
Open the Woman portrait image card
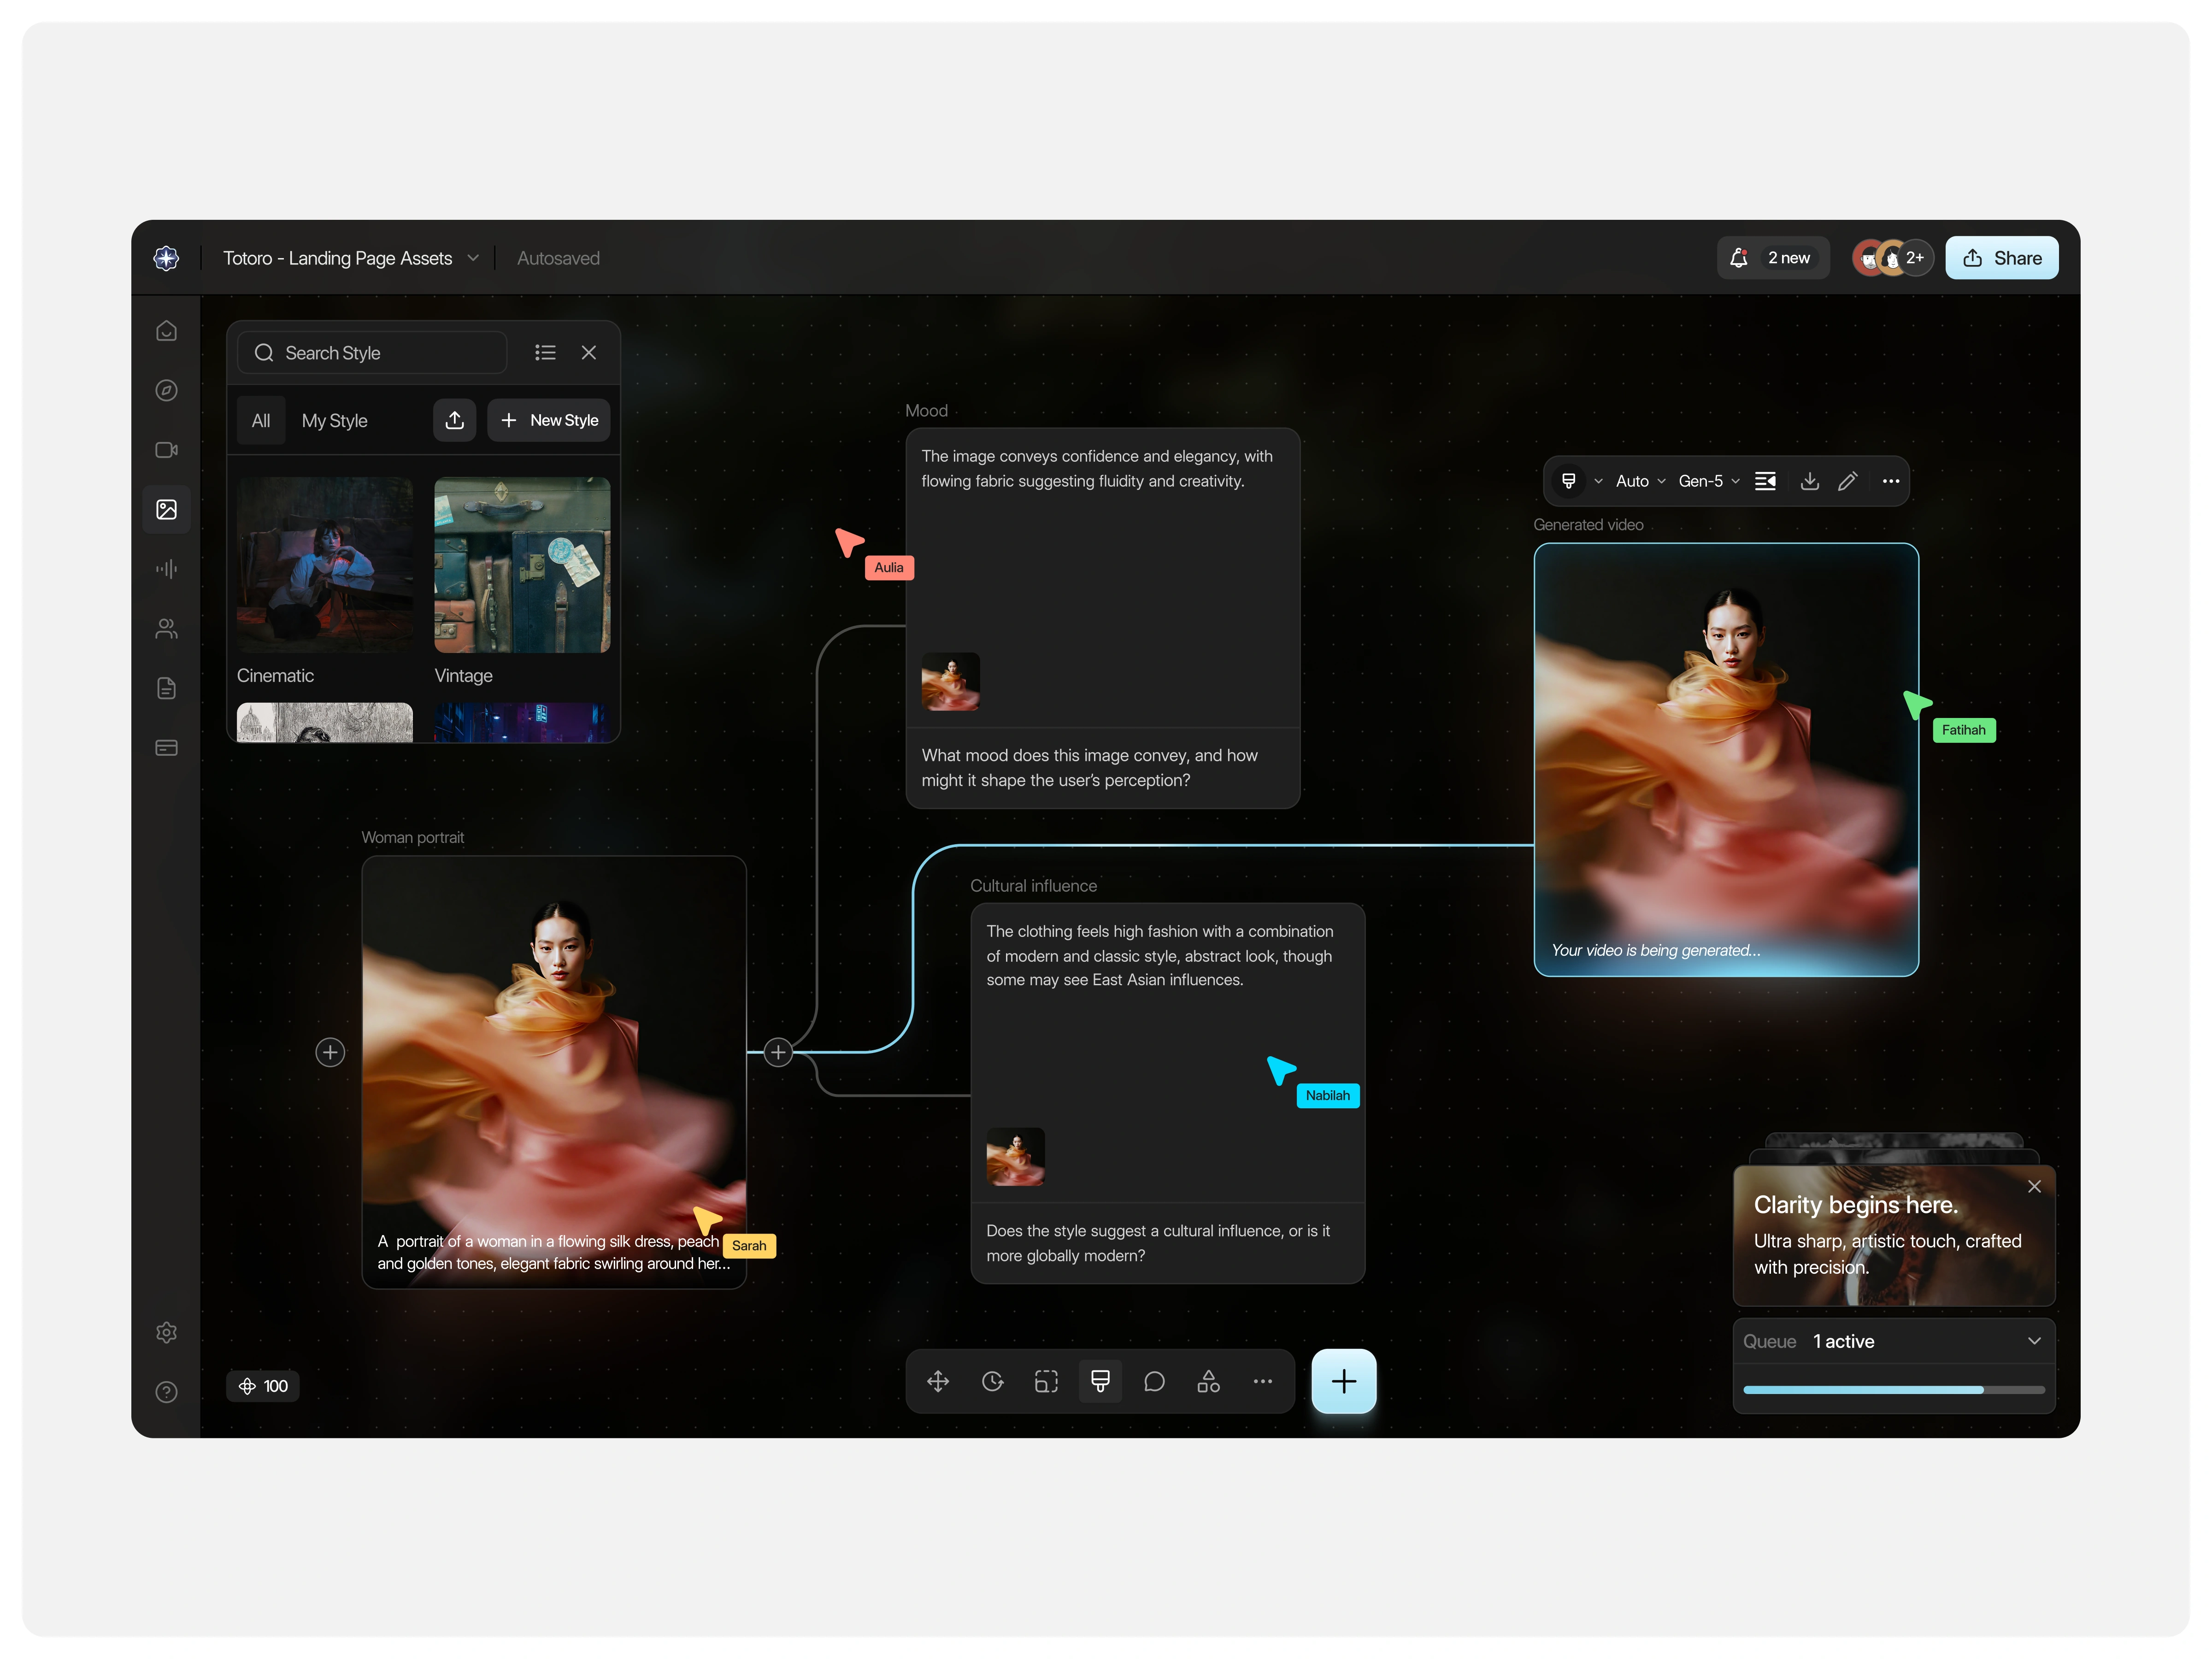(554, 1072)
